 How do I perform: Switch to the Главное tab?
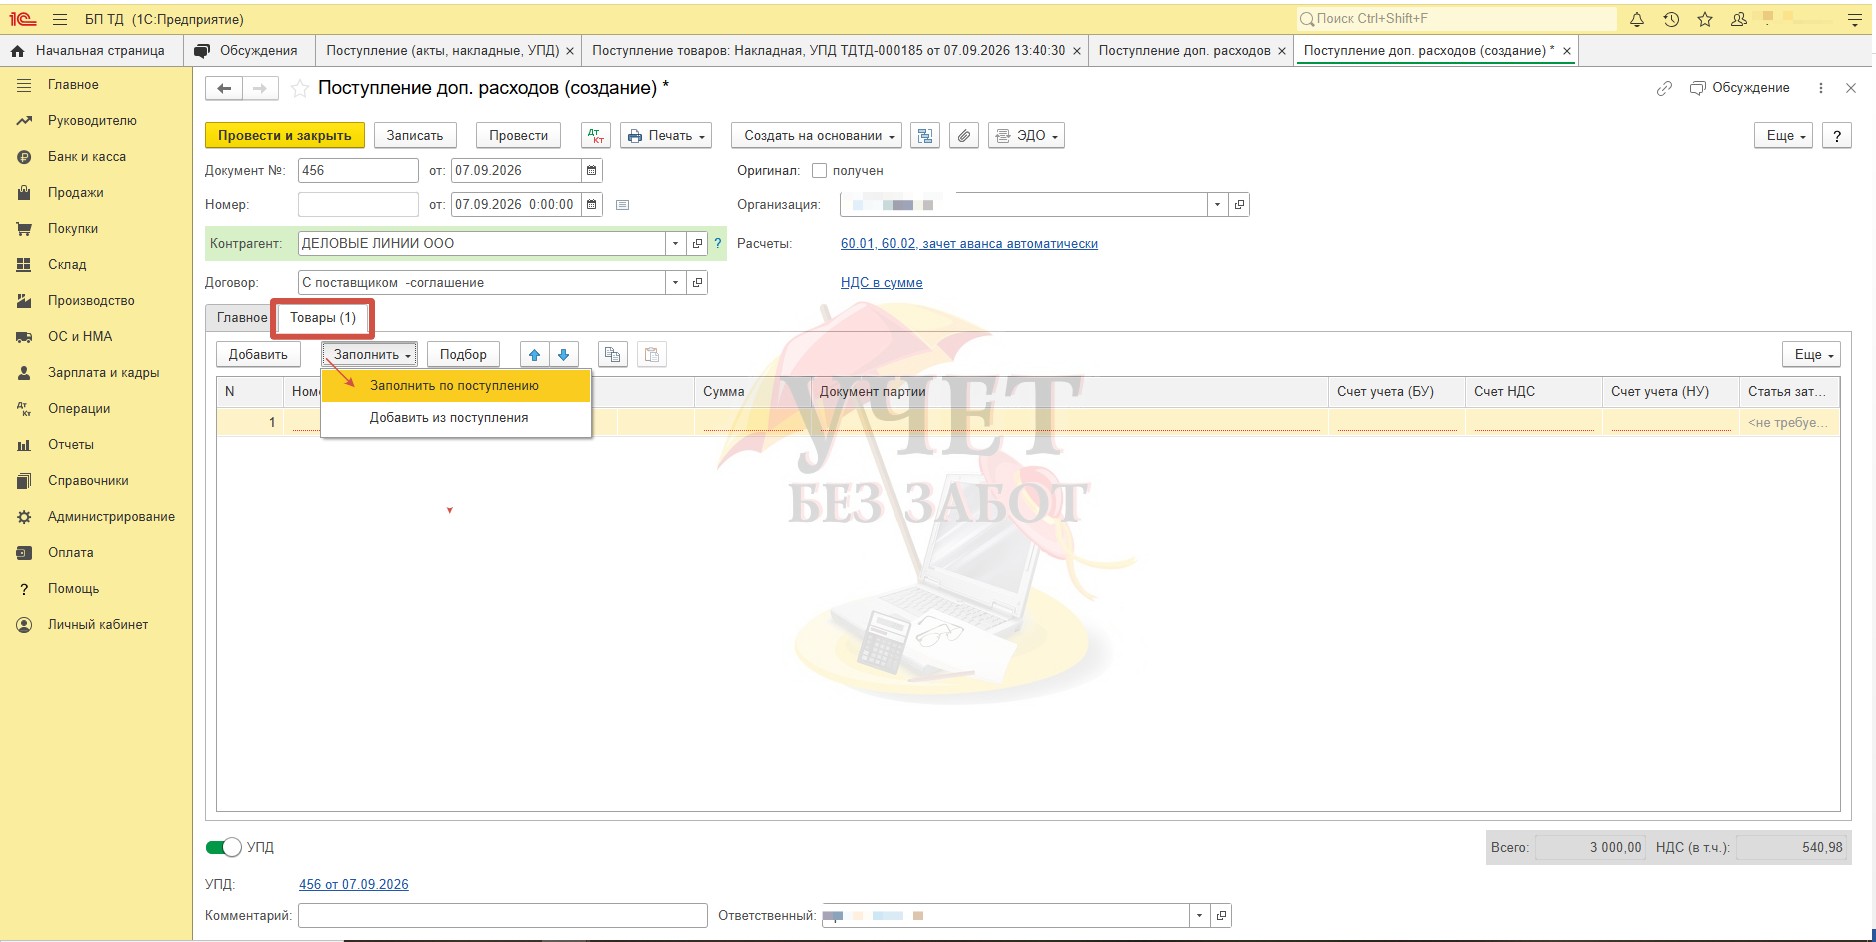pos(242,318)
